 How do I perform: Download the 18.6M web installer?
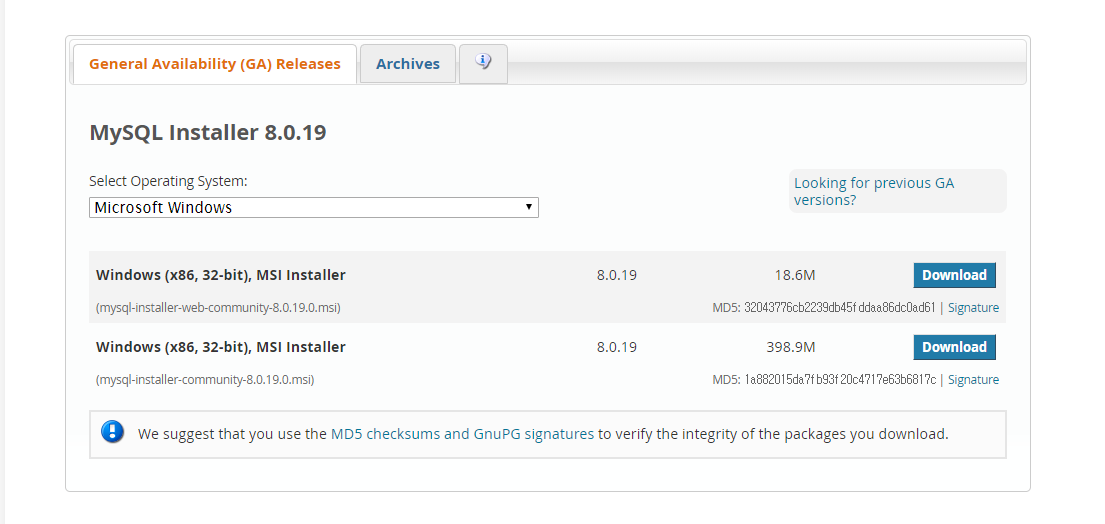click(954, 275)
